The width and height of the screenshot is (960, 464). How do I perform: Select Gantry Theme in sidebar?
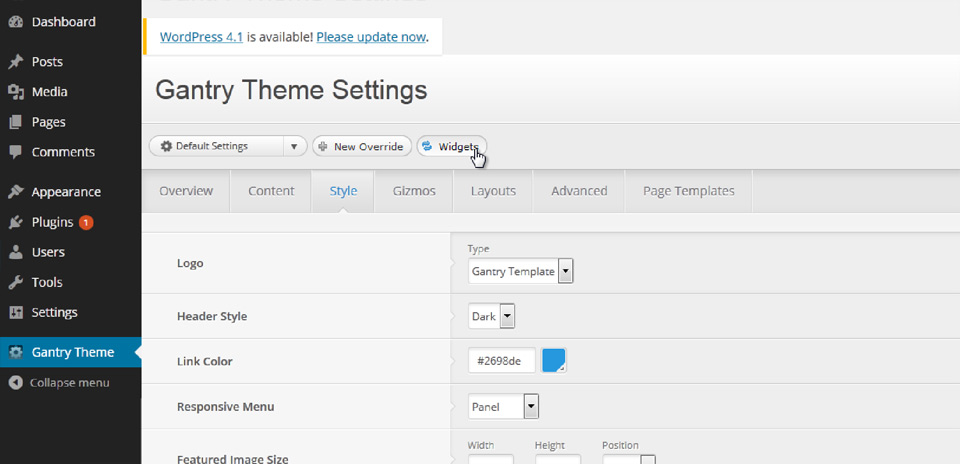(70, 352)
